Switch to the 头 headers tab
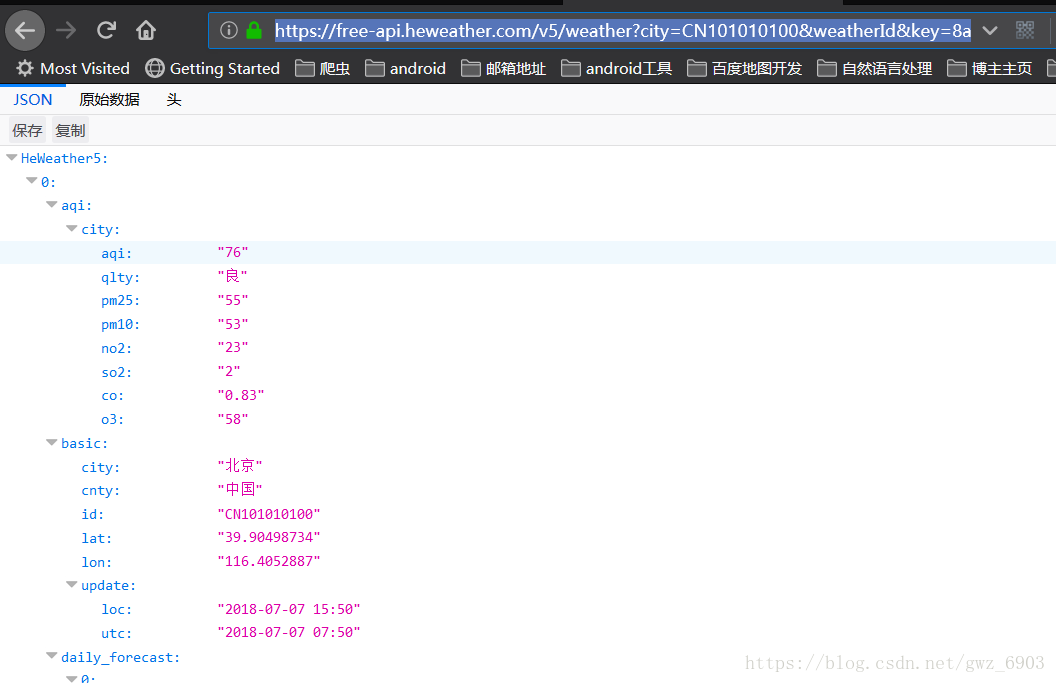Image resolution: width=1056 pixels, height=683 pixels. (x=174, y=100)
